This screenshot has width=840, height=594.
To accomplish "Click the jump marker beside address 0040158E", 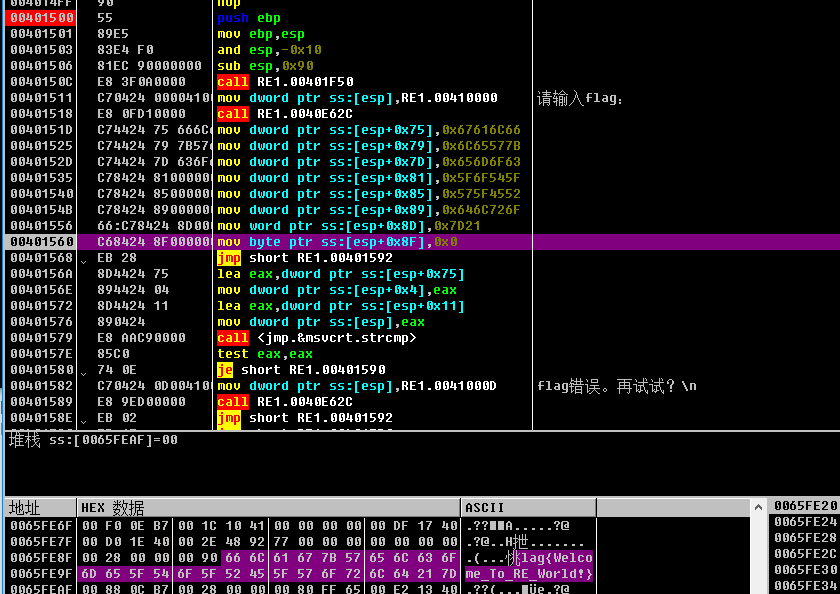I will click(x=84, y=419).
